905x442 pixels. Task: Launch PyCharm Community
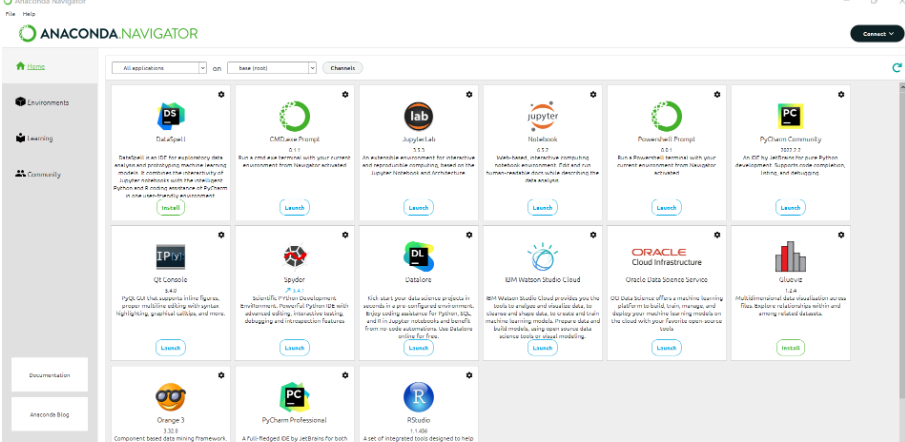tap(790, 208)
